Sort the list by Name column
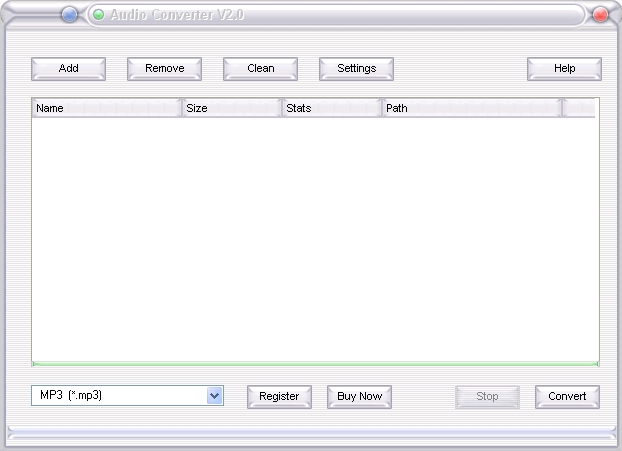622x451 pixels. tap(107, 108)
